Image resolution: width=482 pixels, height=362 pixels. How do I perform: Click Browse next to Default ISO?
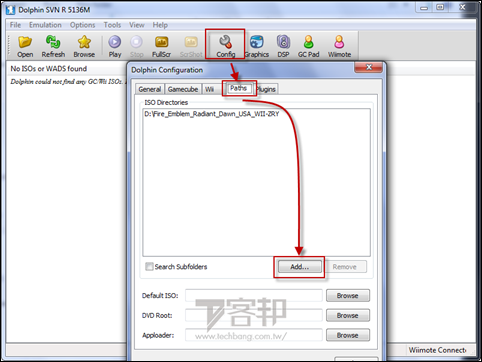[348, 296]
